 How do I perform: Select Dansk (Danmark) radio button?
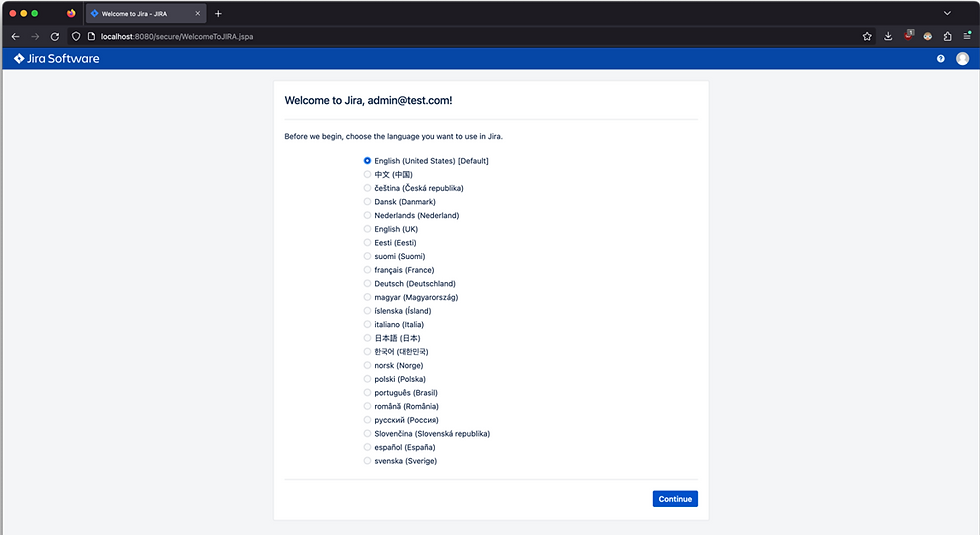(368, 202)
